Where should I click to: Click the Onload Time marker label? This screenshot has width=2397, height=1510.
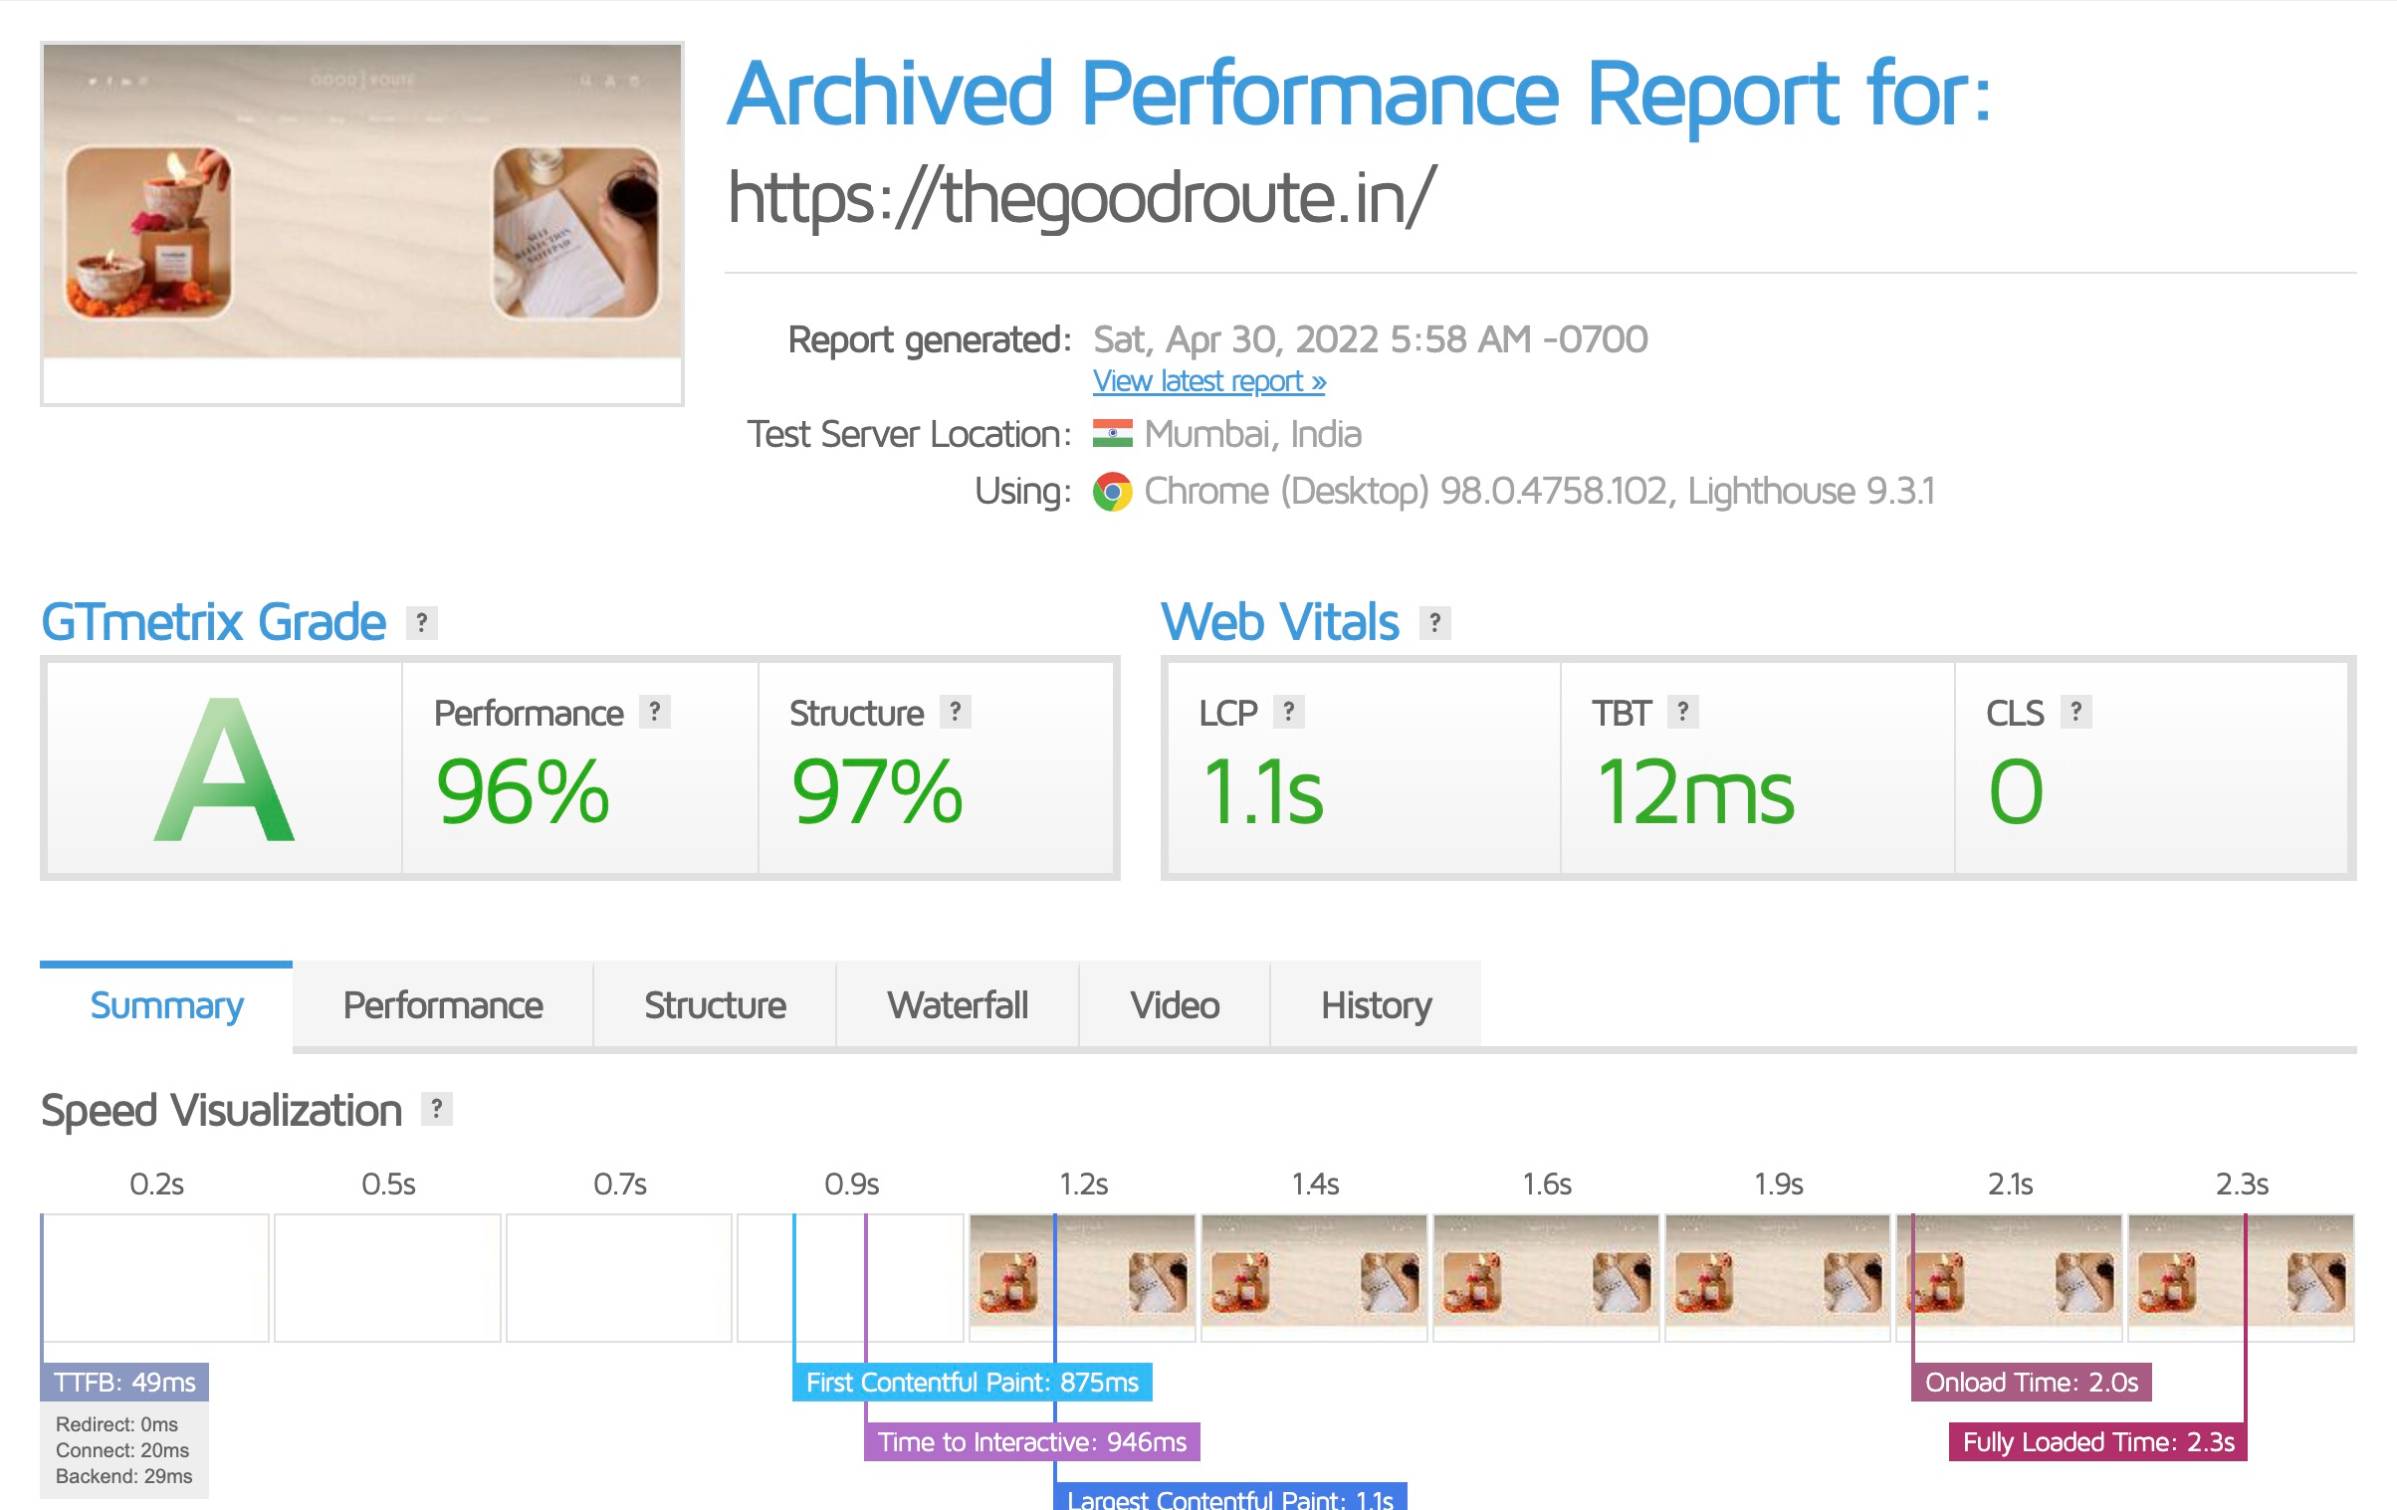[2030, 1382]
